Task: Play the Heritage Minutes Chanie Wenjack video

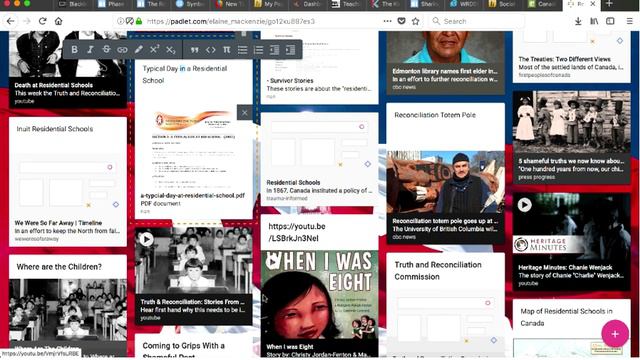Action: pyautogui.click(x=524, y=205)
